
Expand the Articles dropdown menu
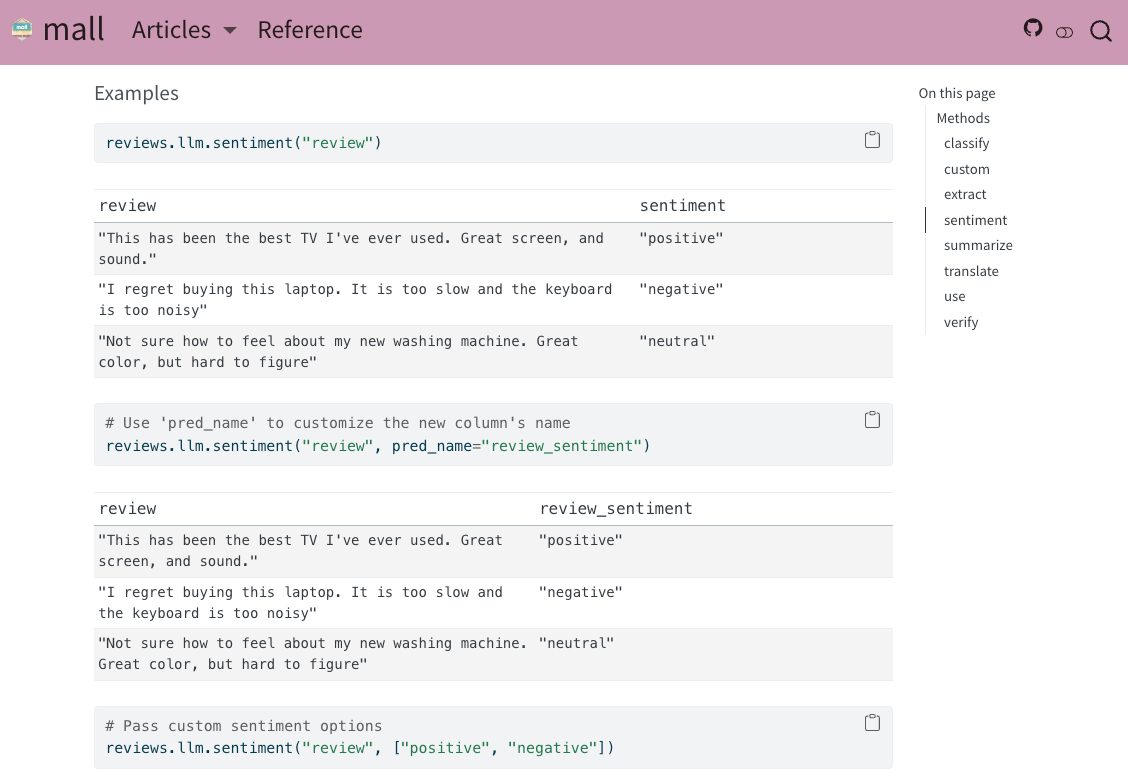[x=172, y=30]
